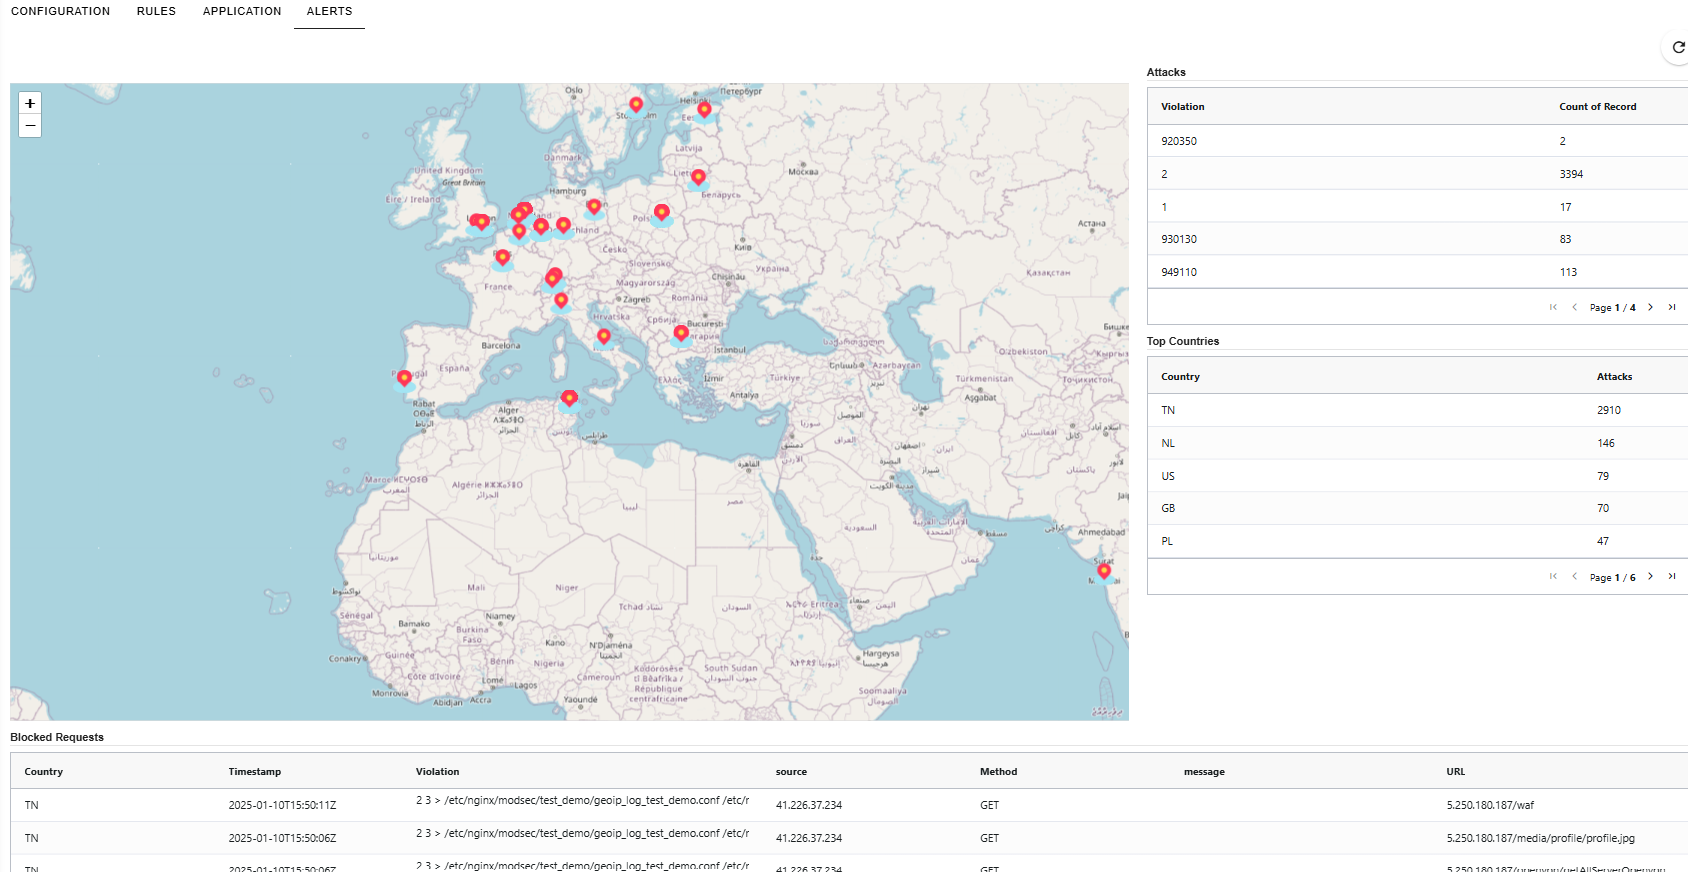Screen dimensions: 1688x872
Task: Select violation 930130 row
Action: 1417,239
